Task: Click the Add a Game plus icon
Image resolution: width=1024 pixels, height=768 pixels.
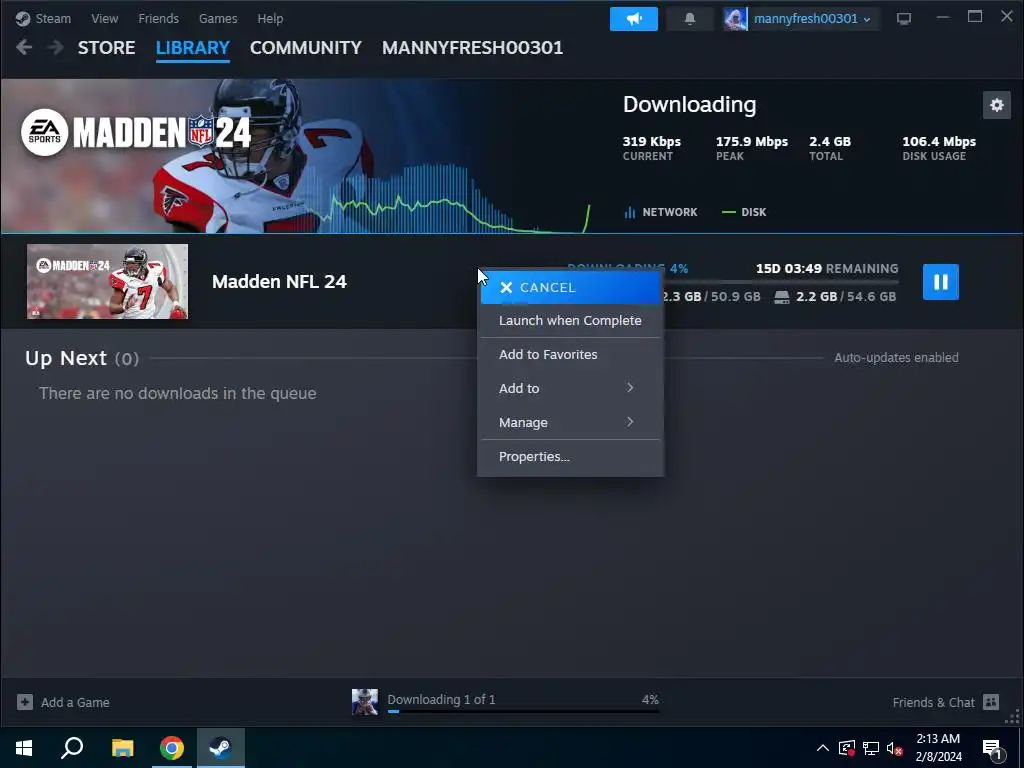Action: click(x=25, y=702)
